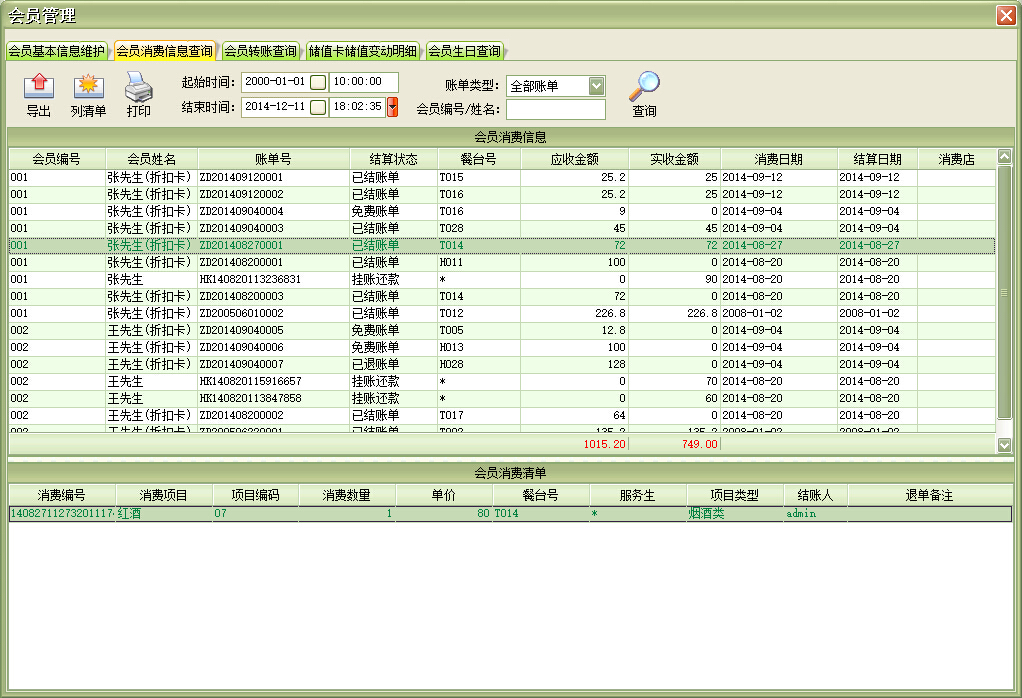Open the end date calendar picker

318,107
